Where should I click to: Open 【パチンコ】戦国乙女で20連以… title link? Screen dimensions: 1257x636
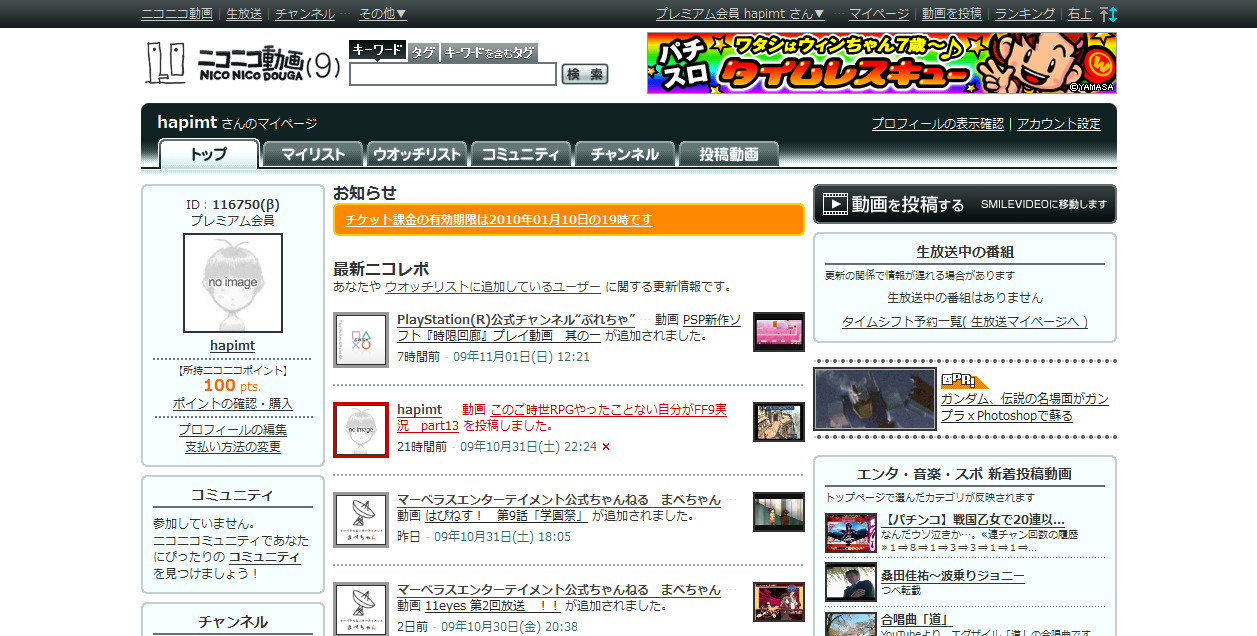click(x=973, y=520)
